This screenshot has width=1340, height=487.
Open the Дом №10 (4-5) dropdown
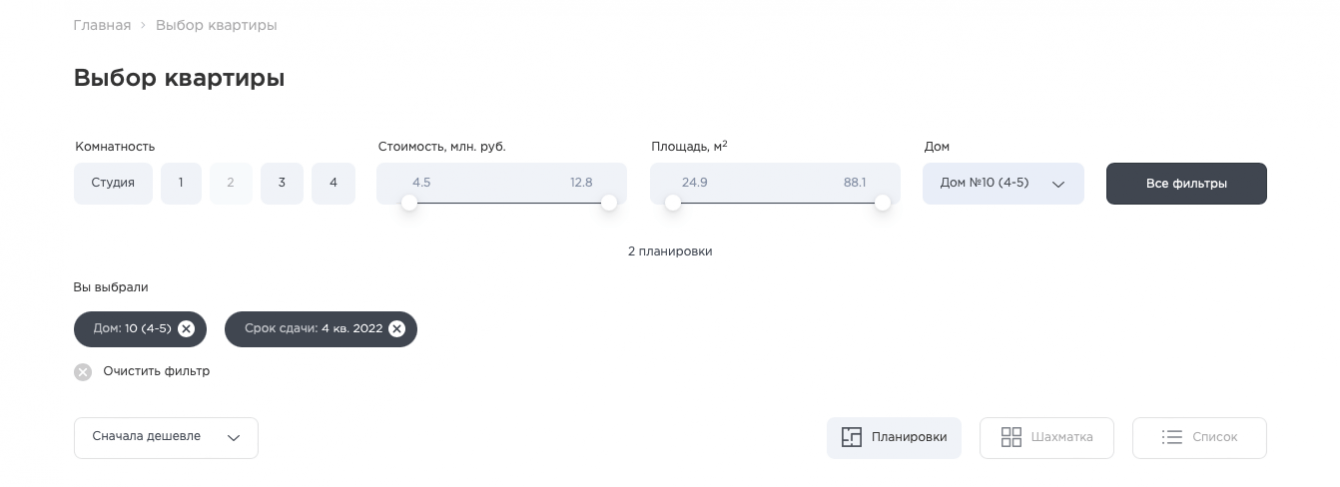click(1002, 184)
